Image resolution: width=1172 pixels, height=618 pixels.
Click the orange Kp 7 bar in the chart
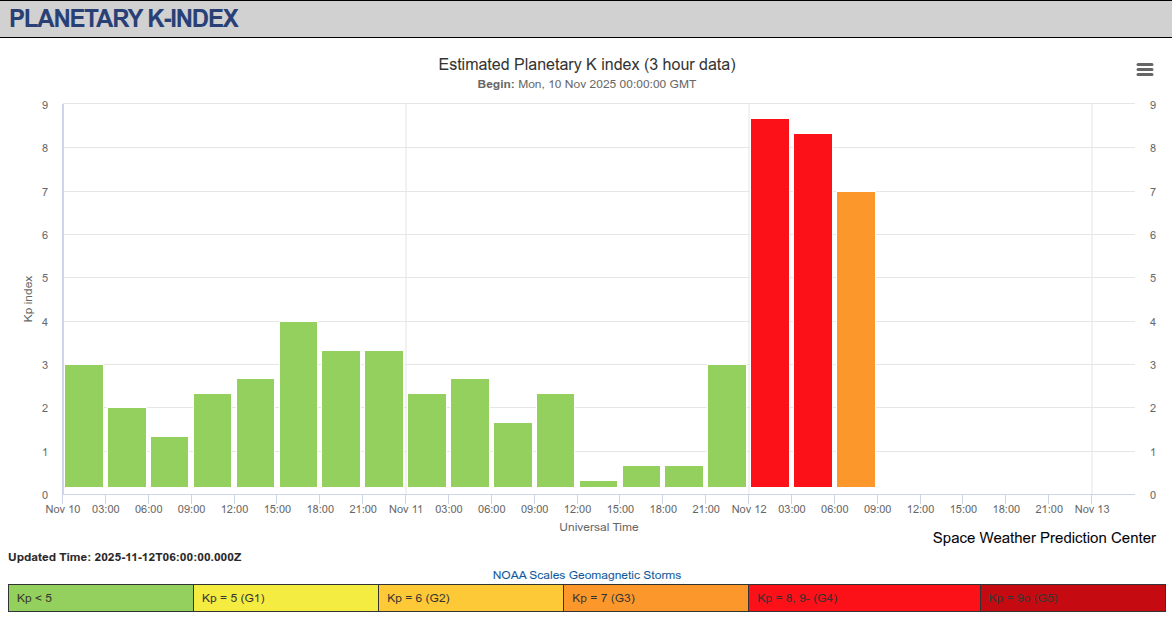point(856,339)
